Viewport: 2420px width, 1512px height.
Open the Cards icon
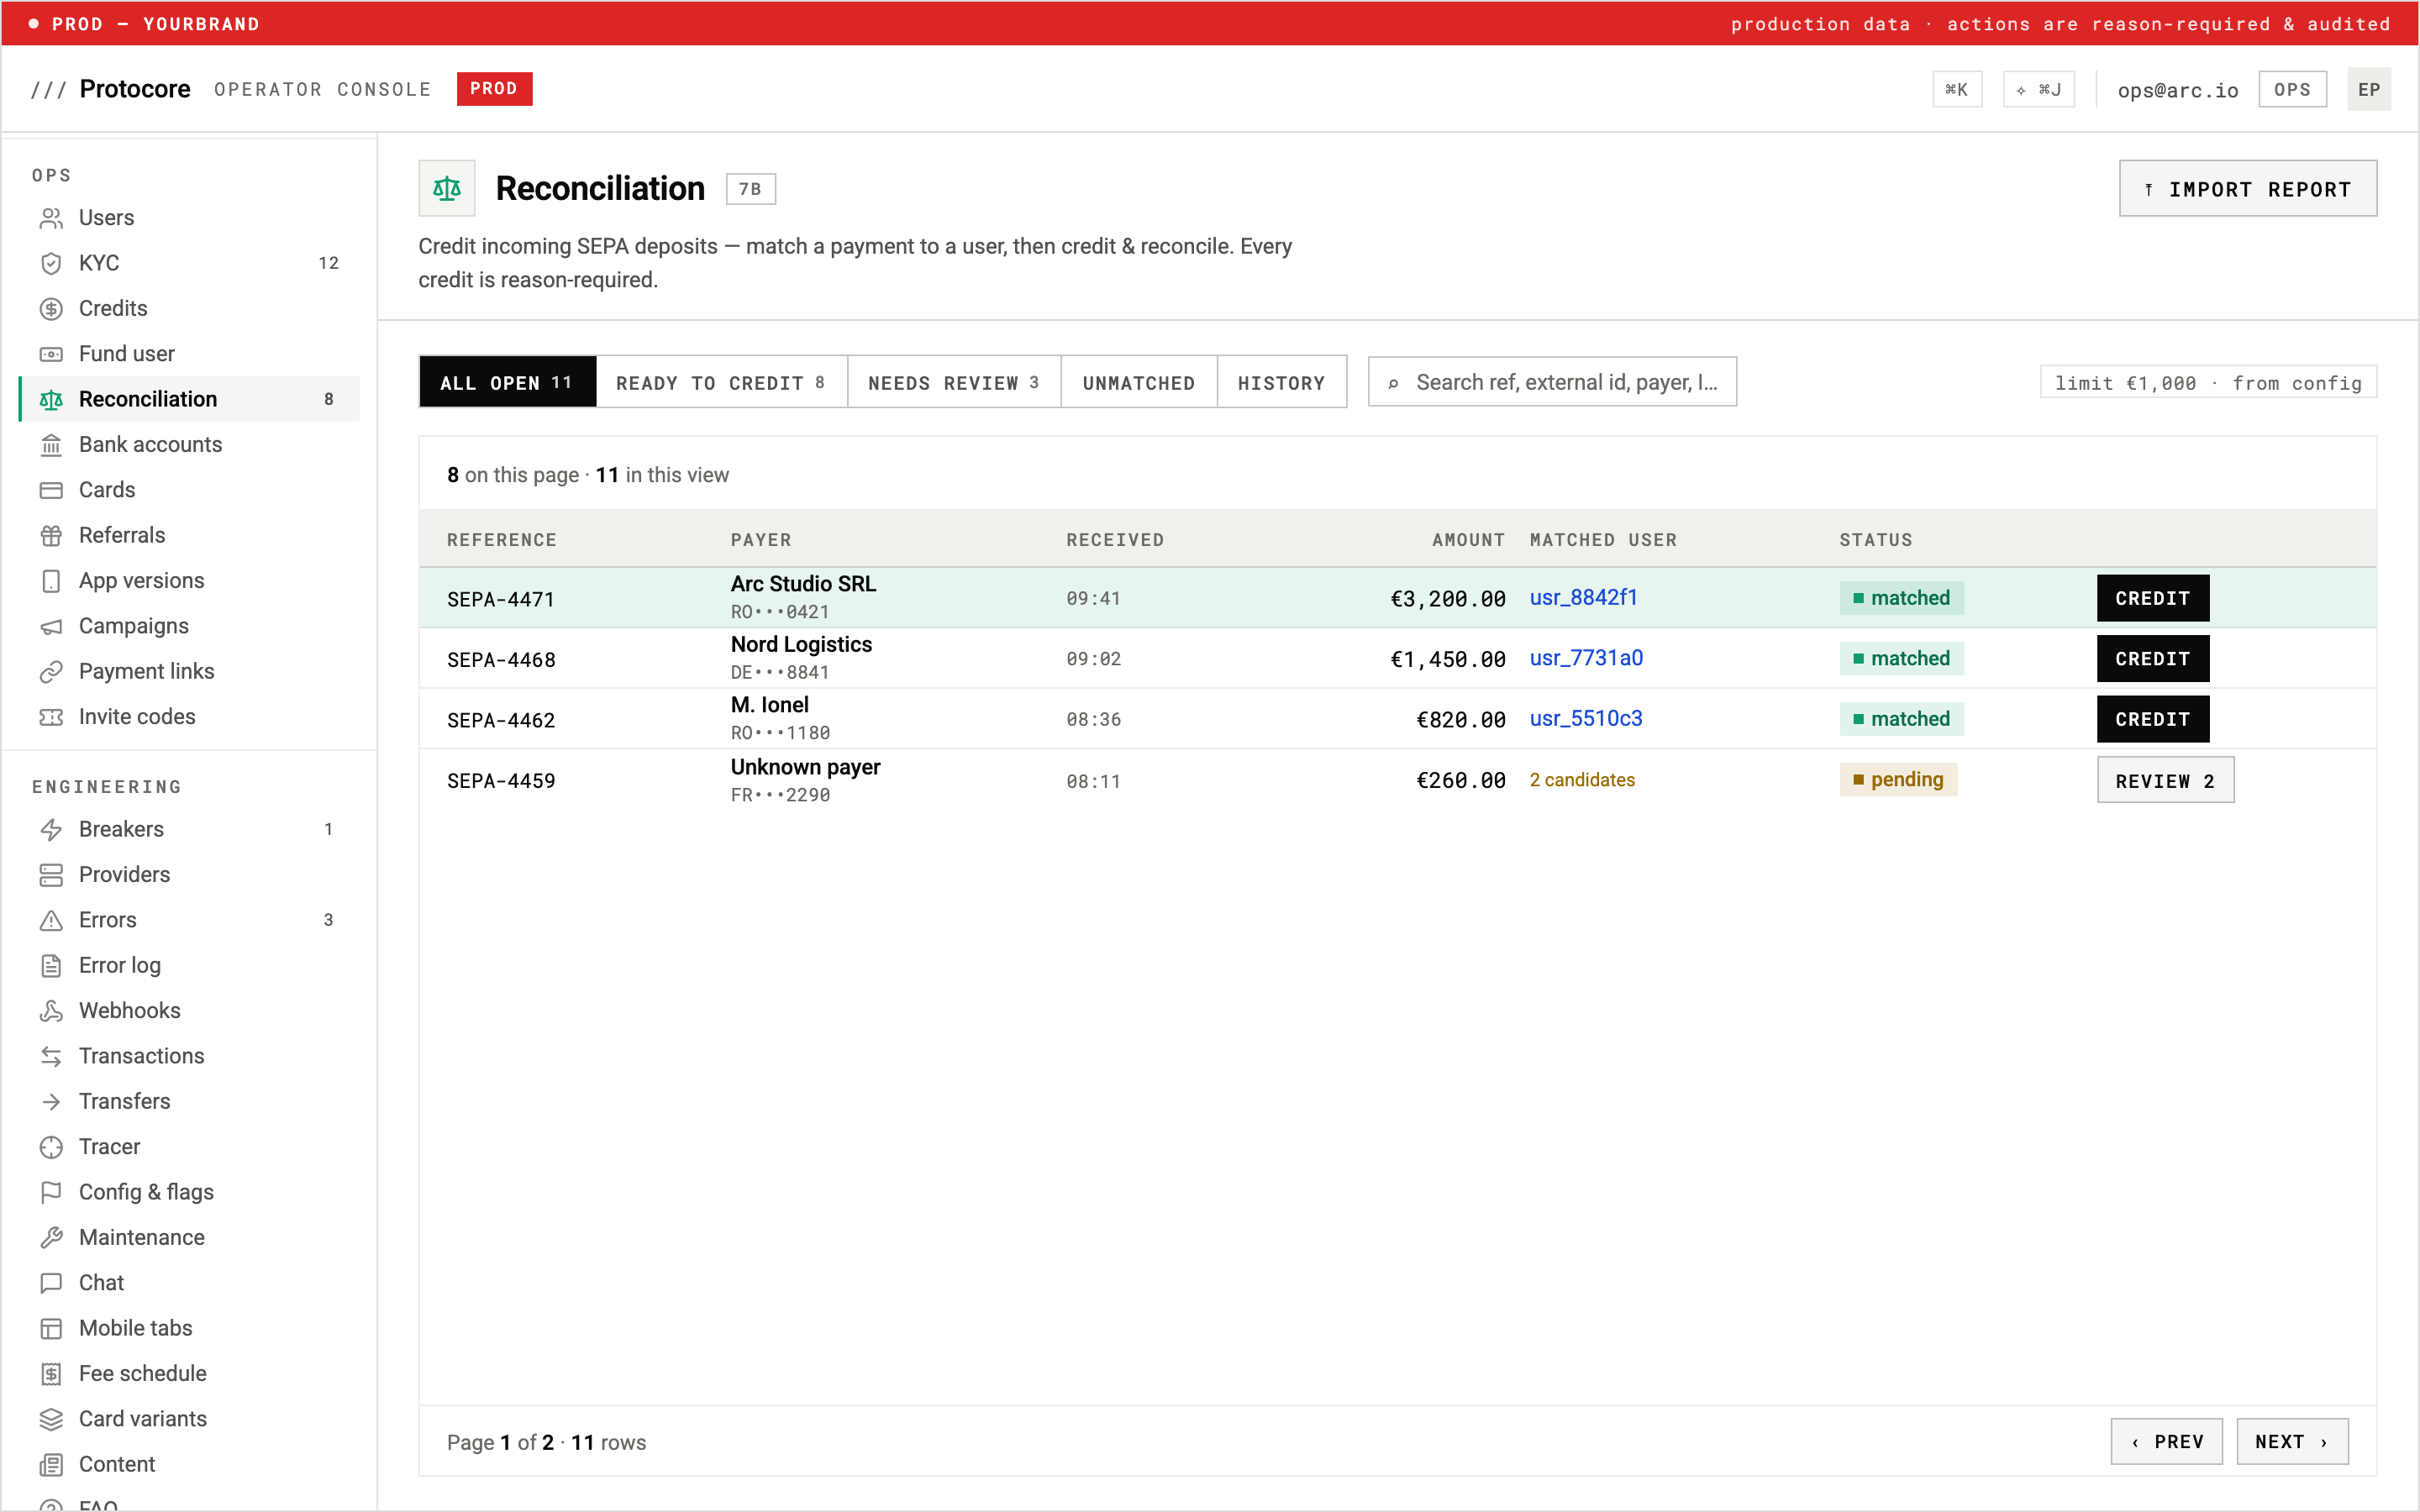click(x=51, y=490)
